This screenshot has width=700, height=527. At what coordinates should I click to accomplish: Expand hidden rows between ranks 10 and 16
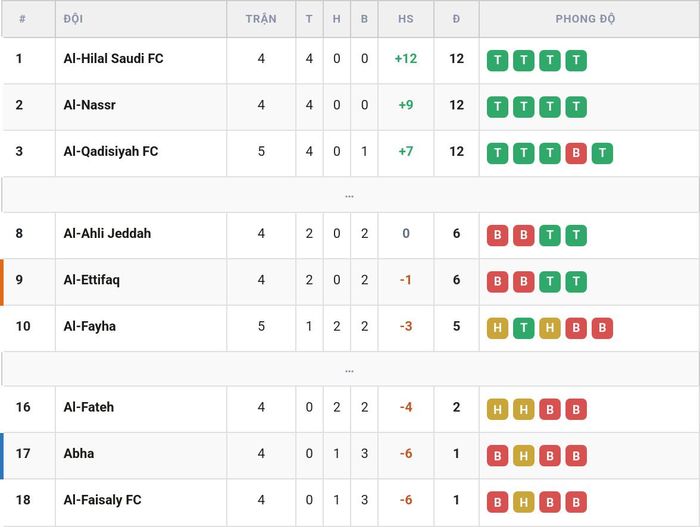point(350,369)
